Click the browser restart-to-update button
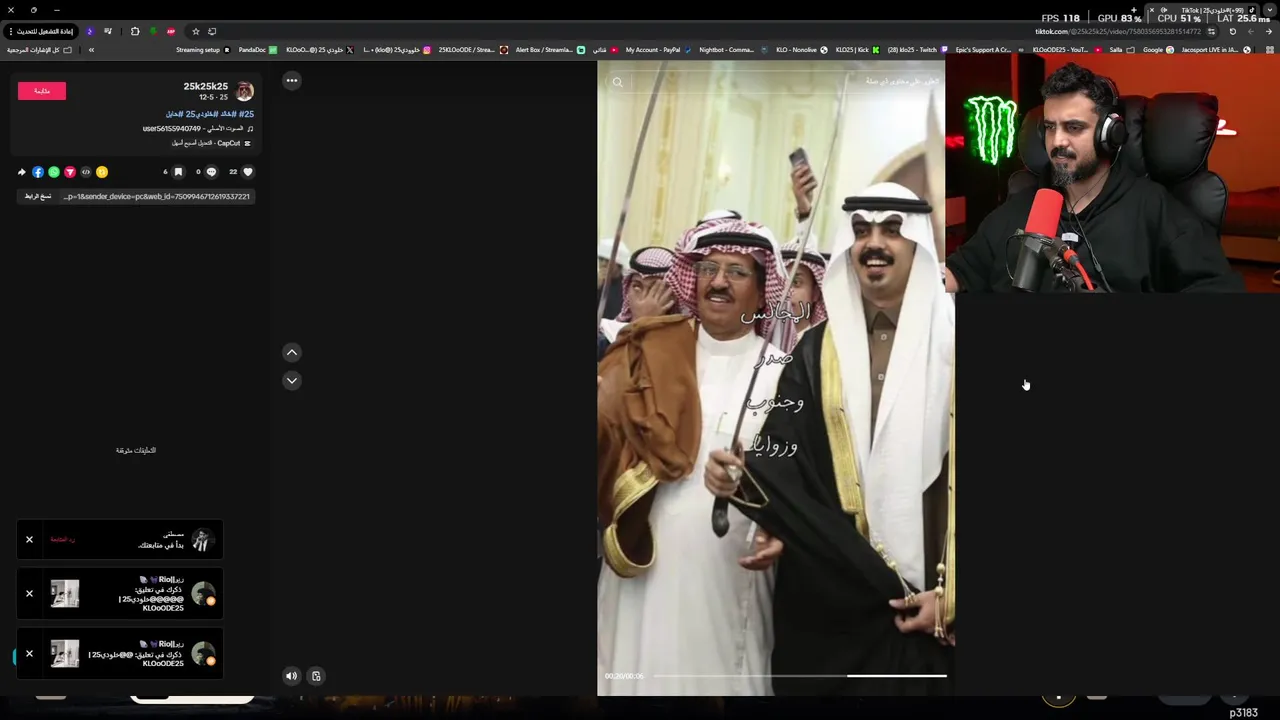This screenshot has height=720, width=1280. tap(40, 31)
